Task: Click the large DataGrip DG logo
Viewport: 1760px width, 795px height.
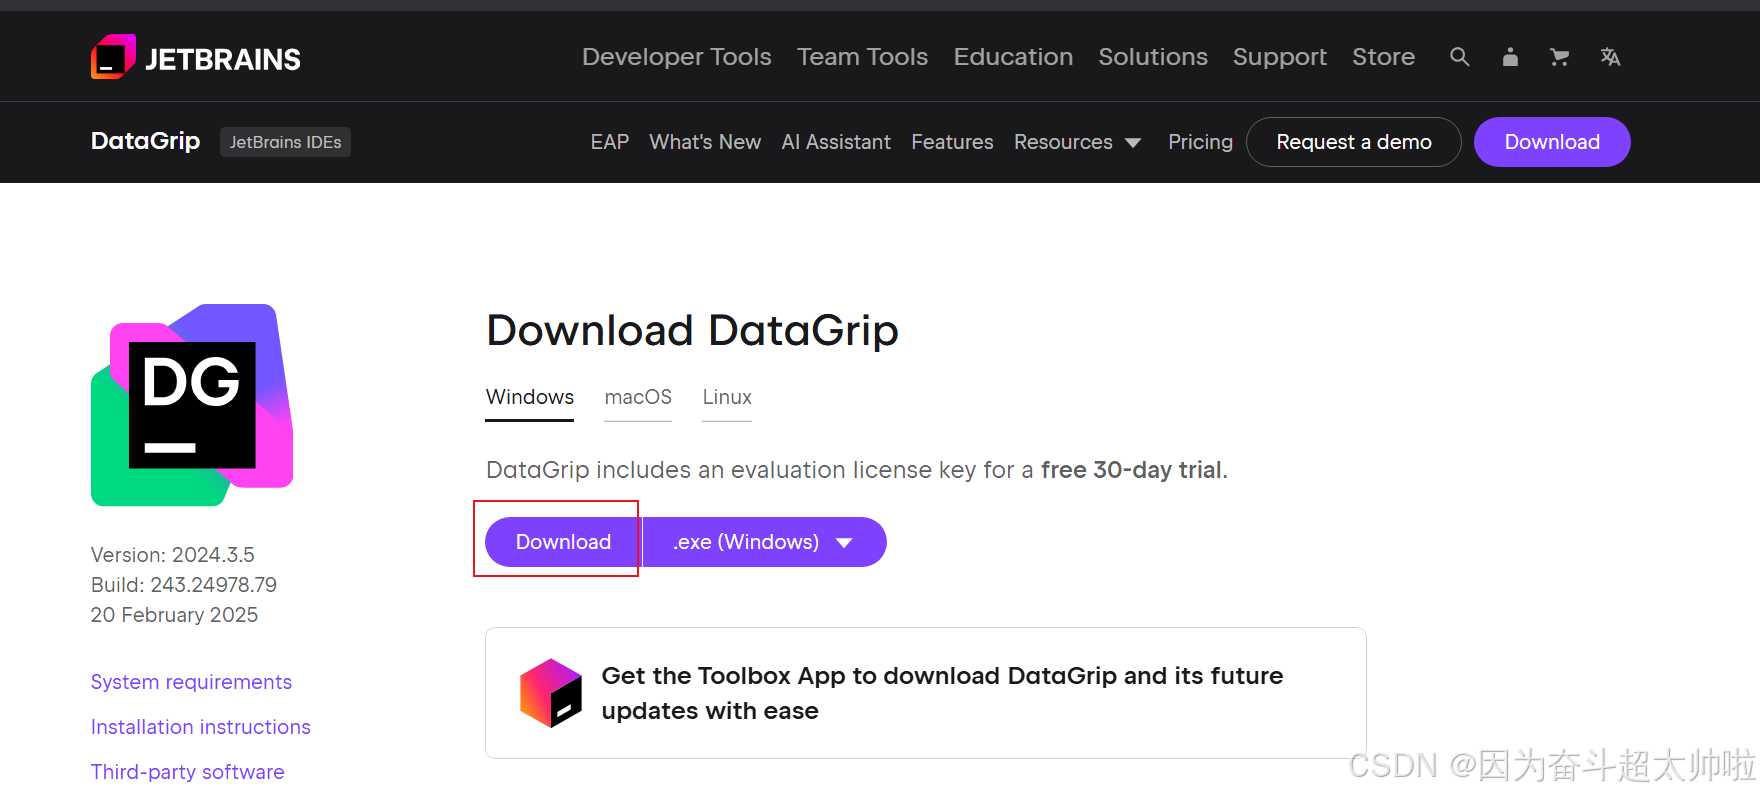Action: tap(192, 405)
